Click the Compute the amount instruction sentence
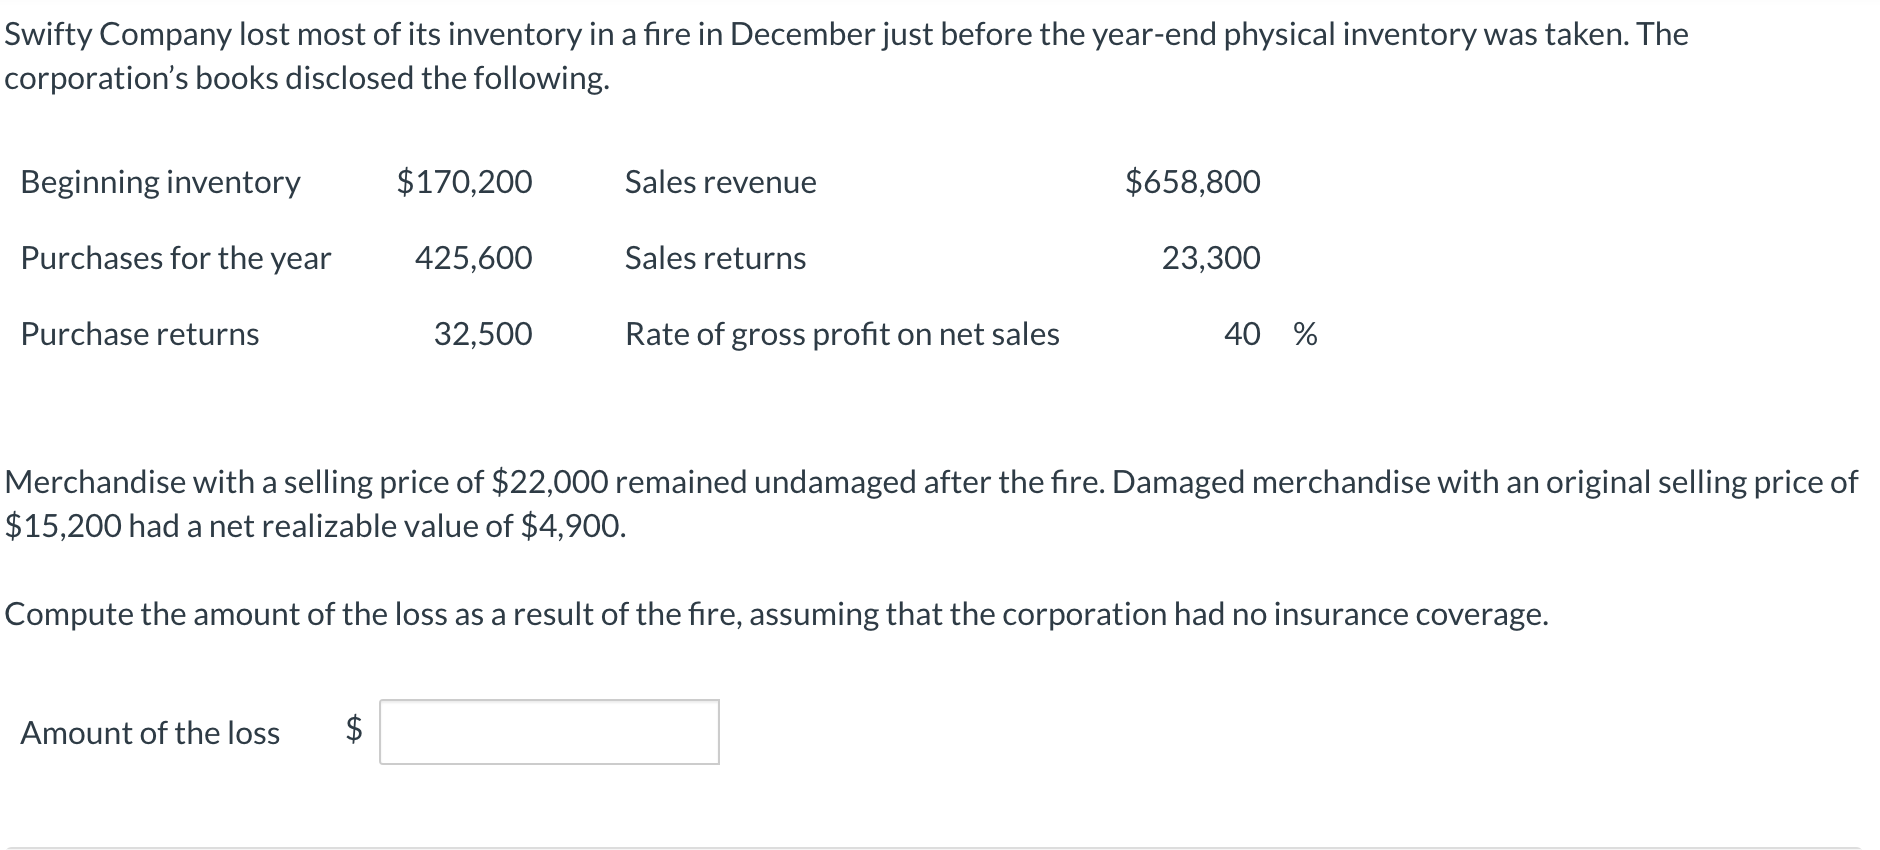 776,614
